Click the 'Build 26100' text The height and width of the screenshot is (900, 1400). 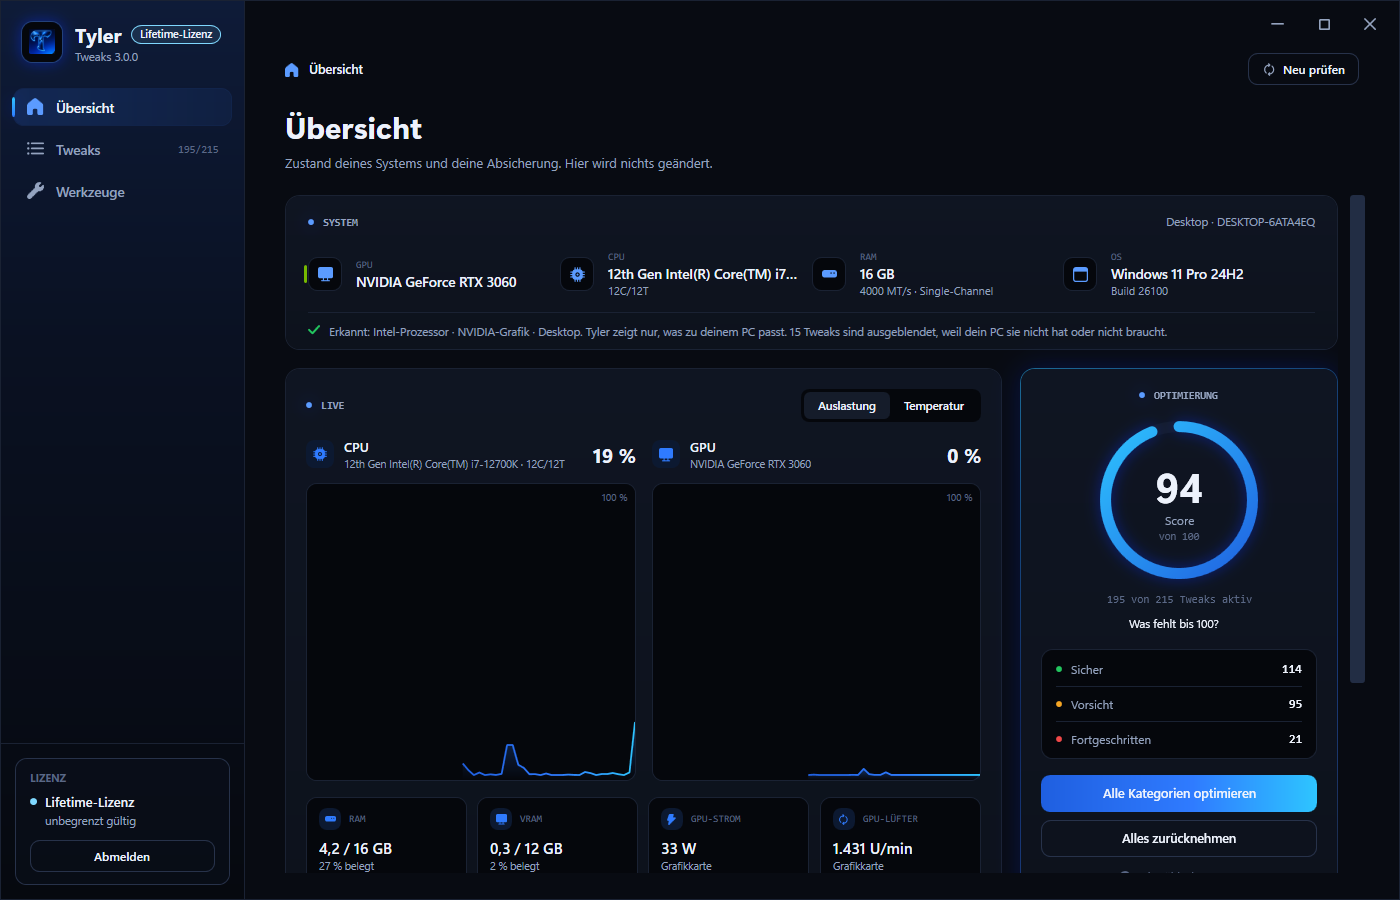point(1139,292)
